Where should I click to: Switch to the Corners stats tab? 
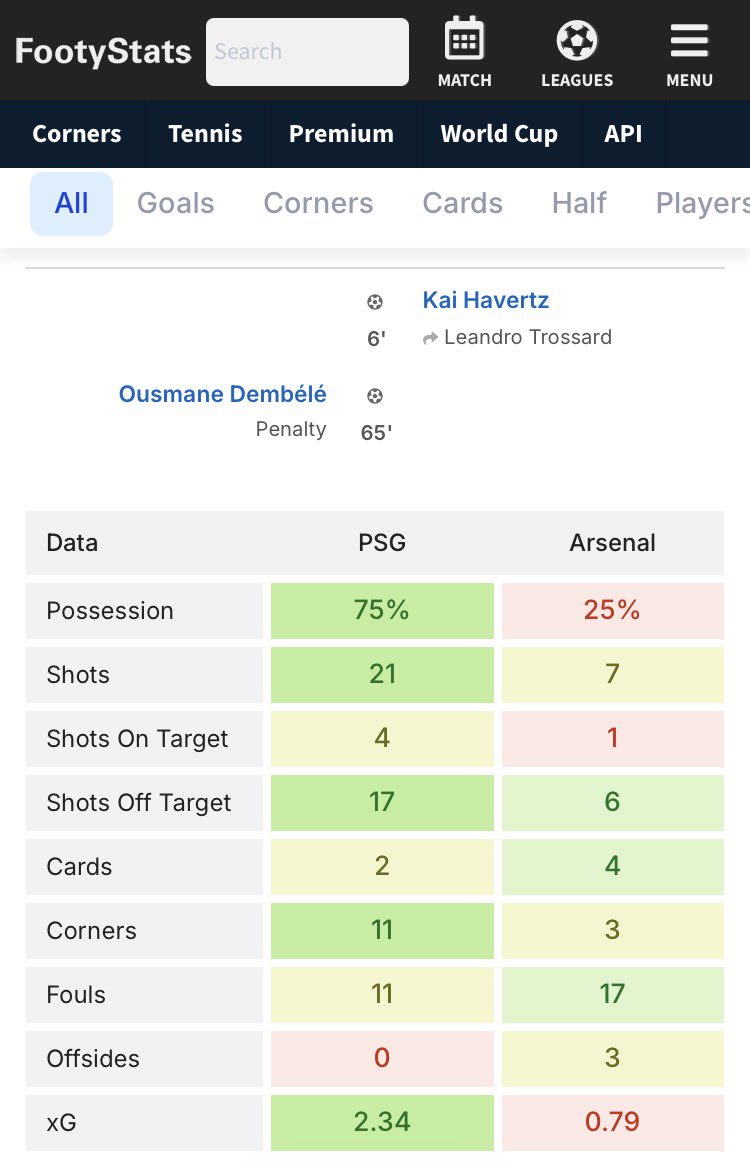[319, 203]
